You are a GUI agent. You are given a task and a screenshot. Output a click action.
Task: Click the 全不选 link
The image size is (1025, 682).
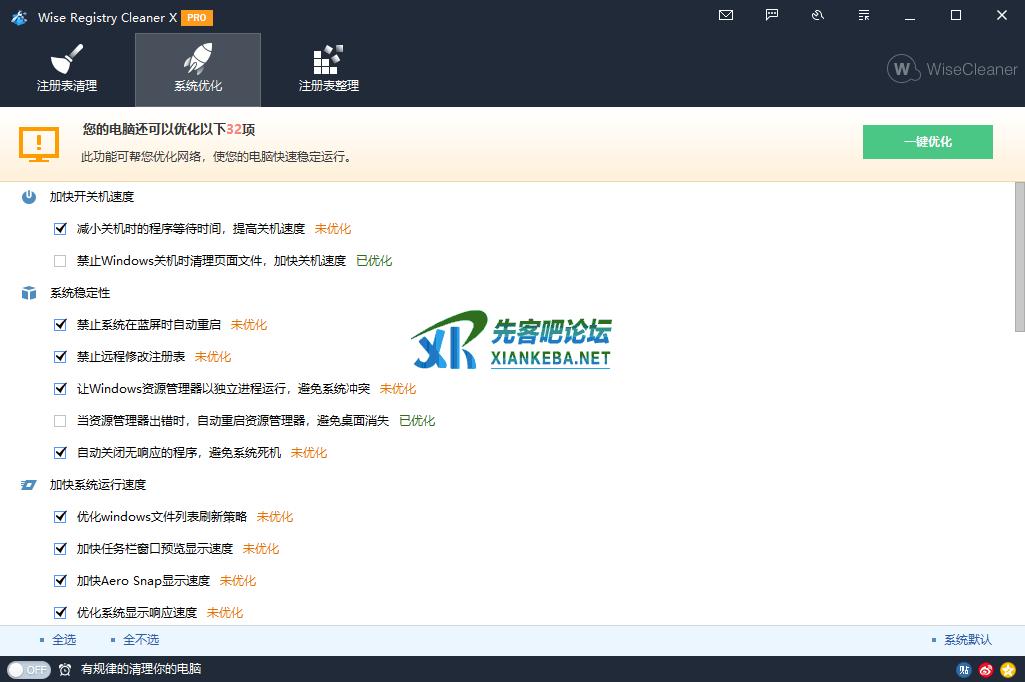point(141,640)
